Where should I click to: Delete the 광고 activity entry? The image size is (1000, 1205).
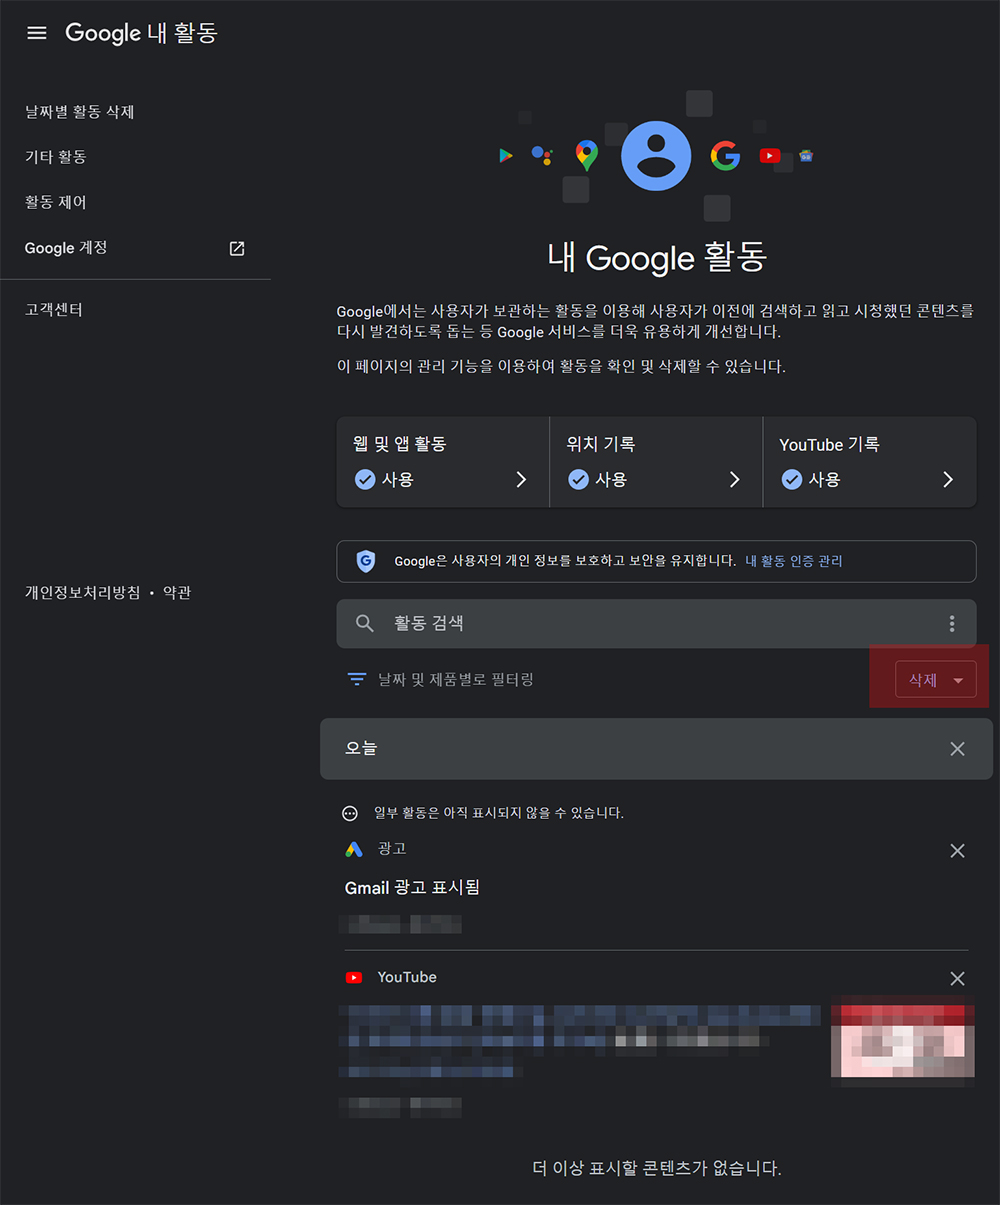957,851
